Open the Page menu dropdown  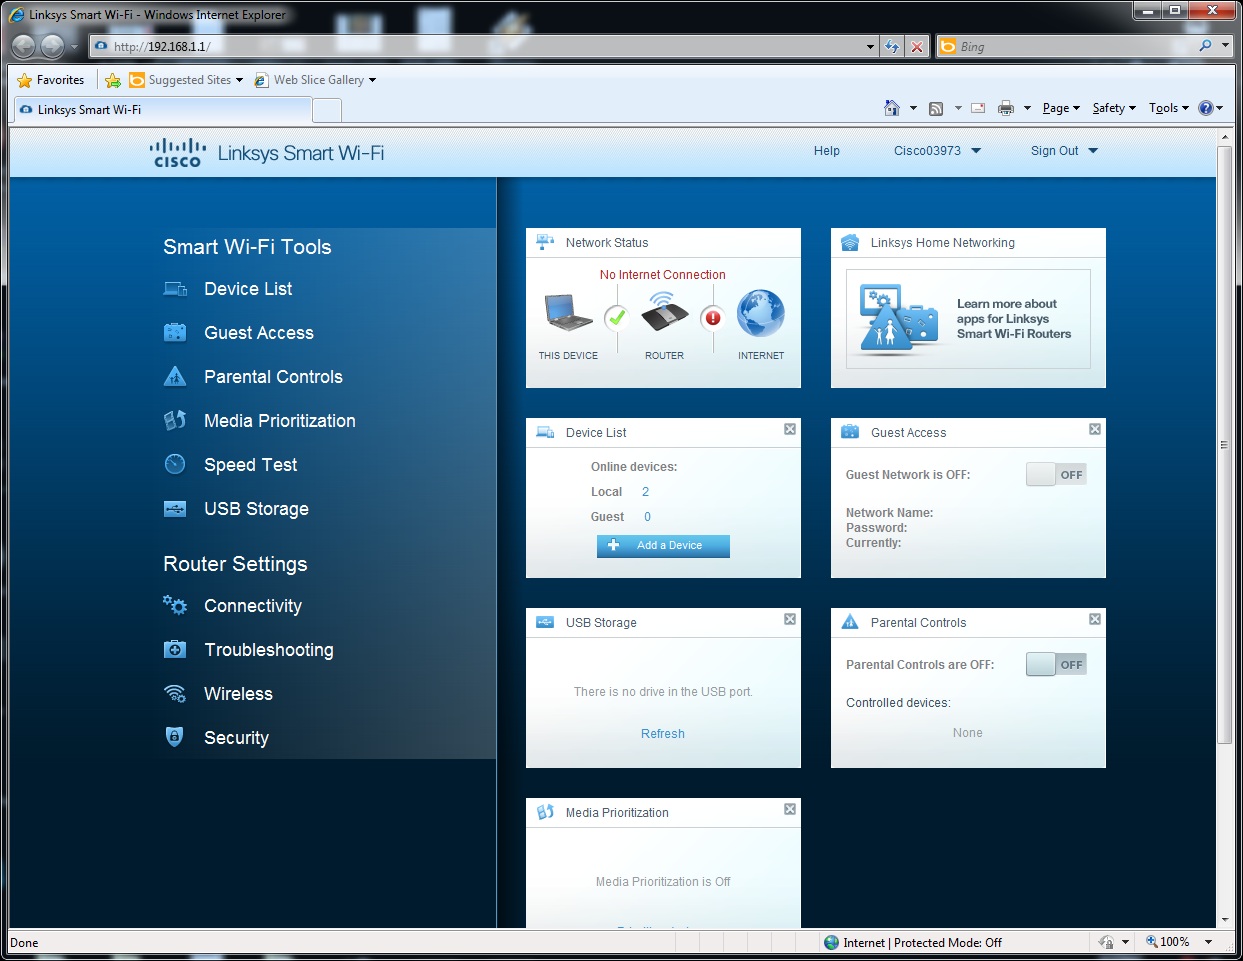(1061, 108)
